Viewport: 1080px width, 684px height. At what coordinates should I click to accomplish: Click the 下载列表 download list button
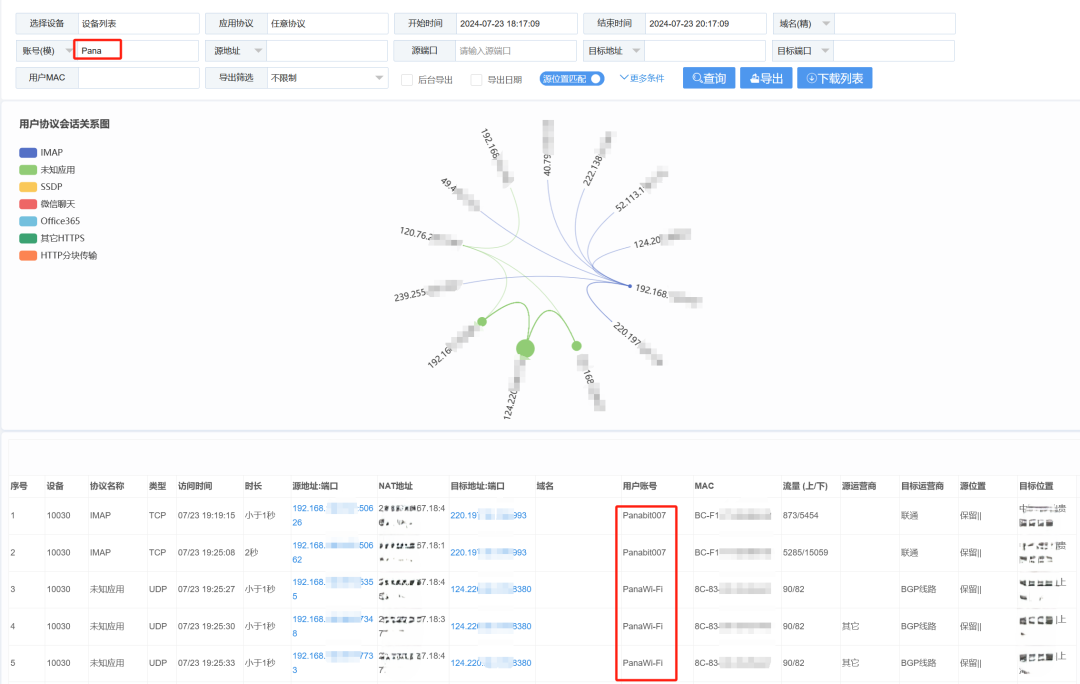click(834, 79)
